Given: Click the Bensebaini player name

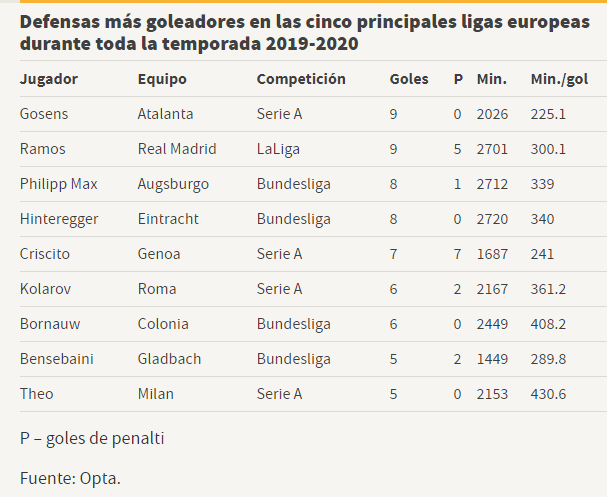Looking at the screenshot, I should pos(56,359).
